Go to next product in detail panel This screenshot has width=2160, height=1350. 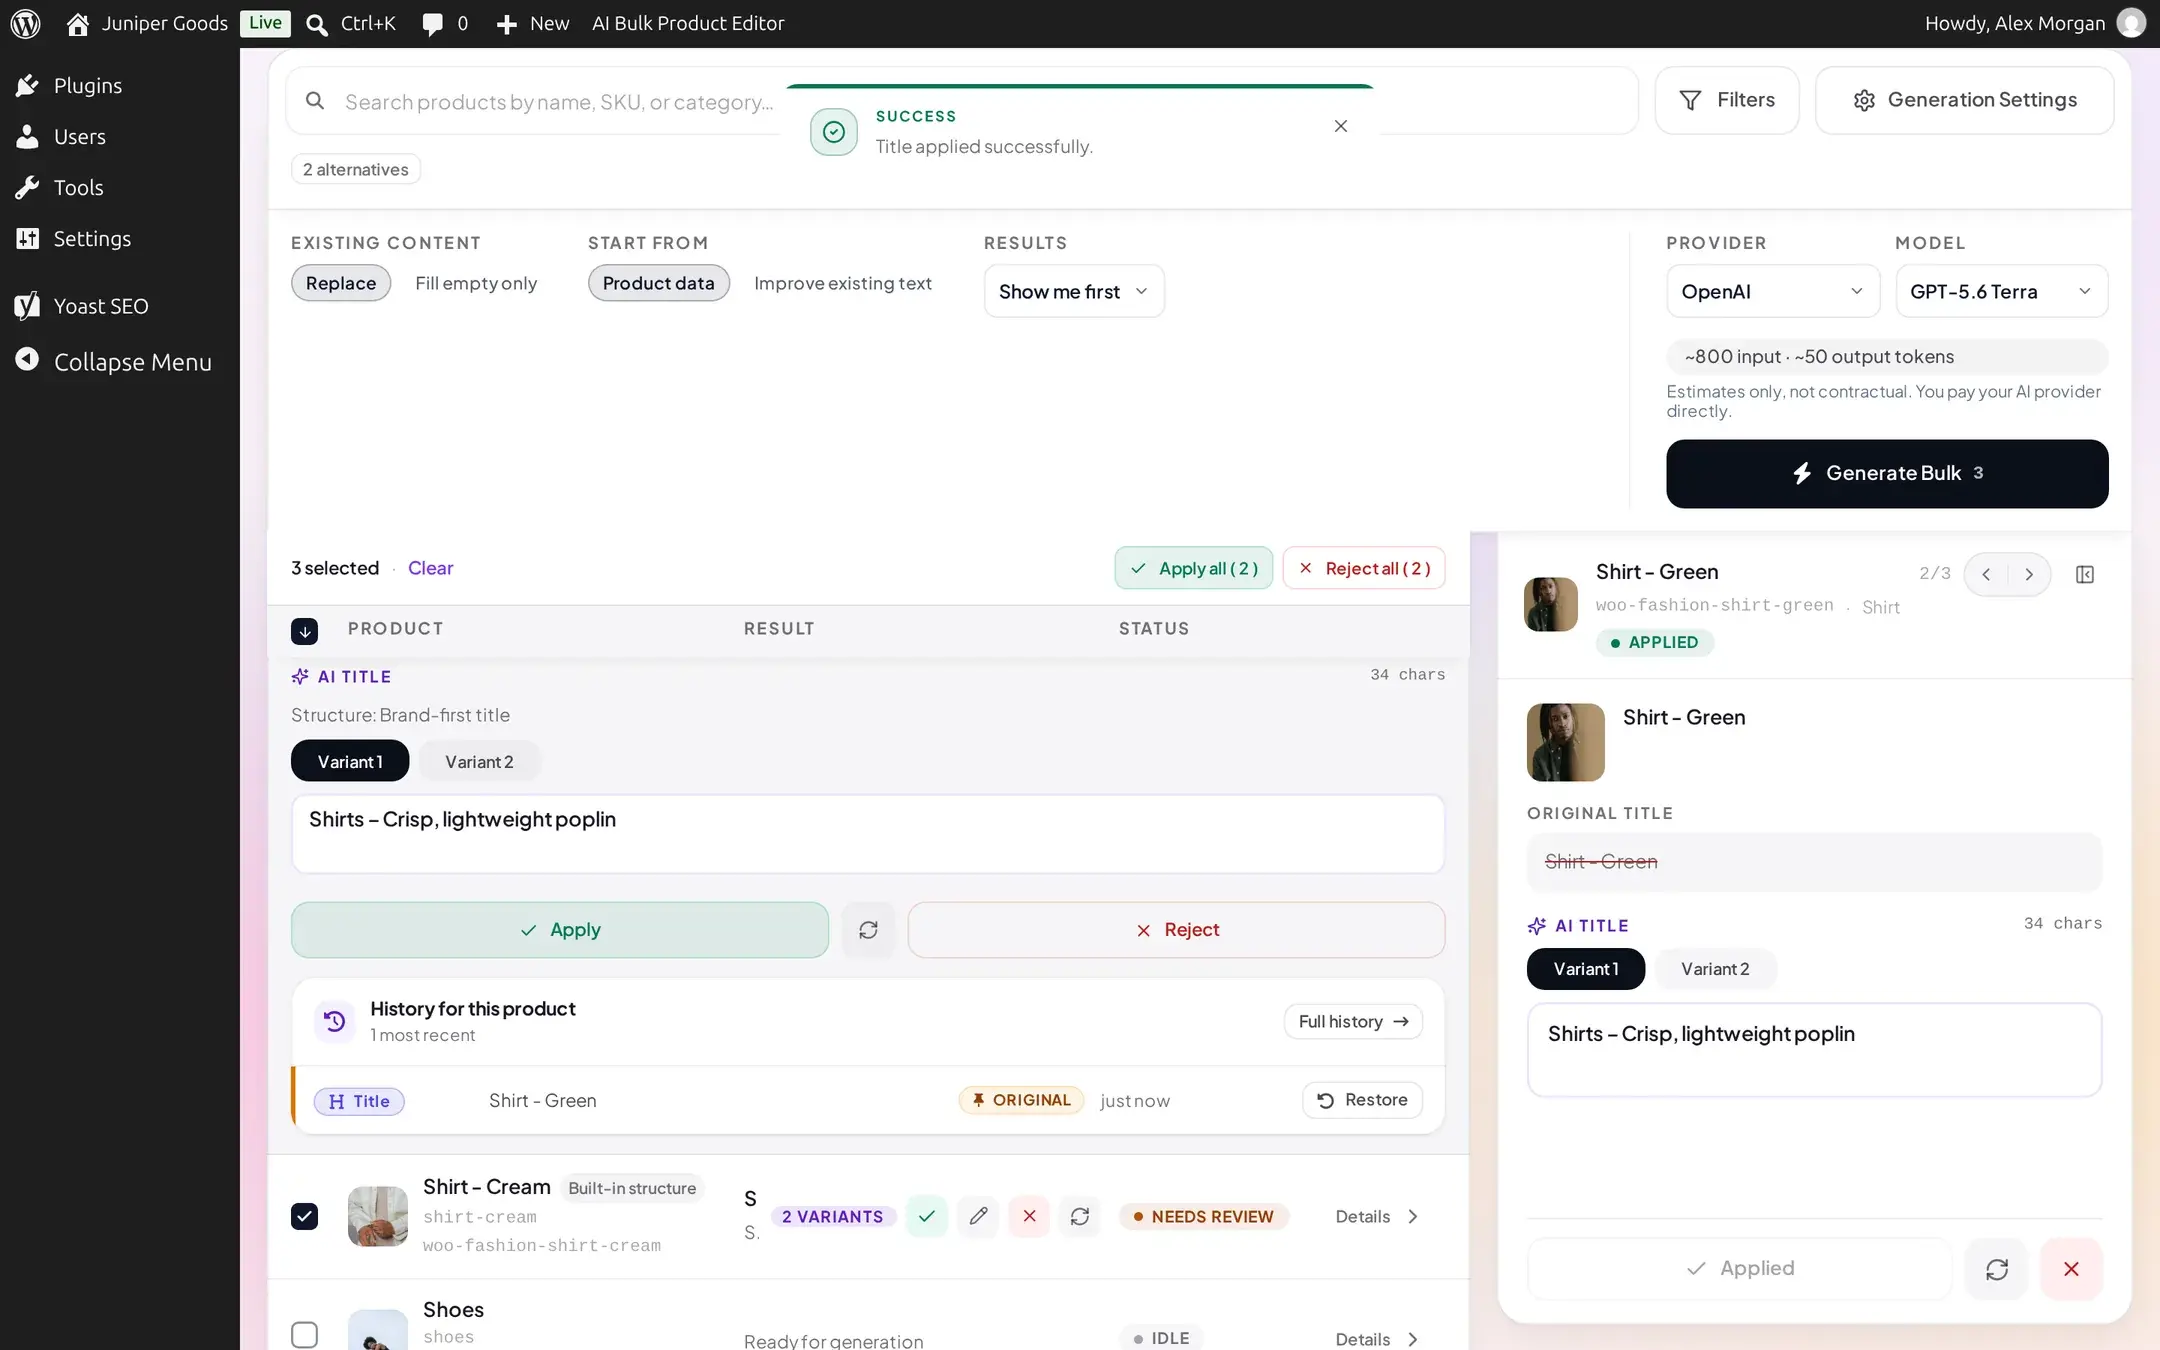click(2029, 574)
